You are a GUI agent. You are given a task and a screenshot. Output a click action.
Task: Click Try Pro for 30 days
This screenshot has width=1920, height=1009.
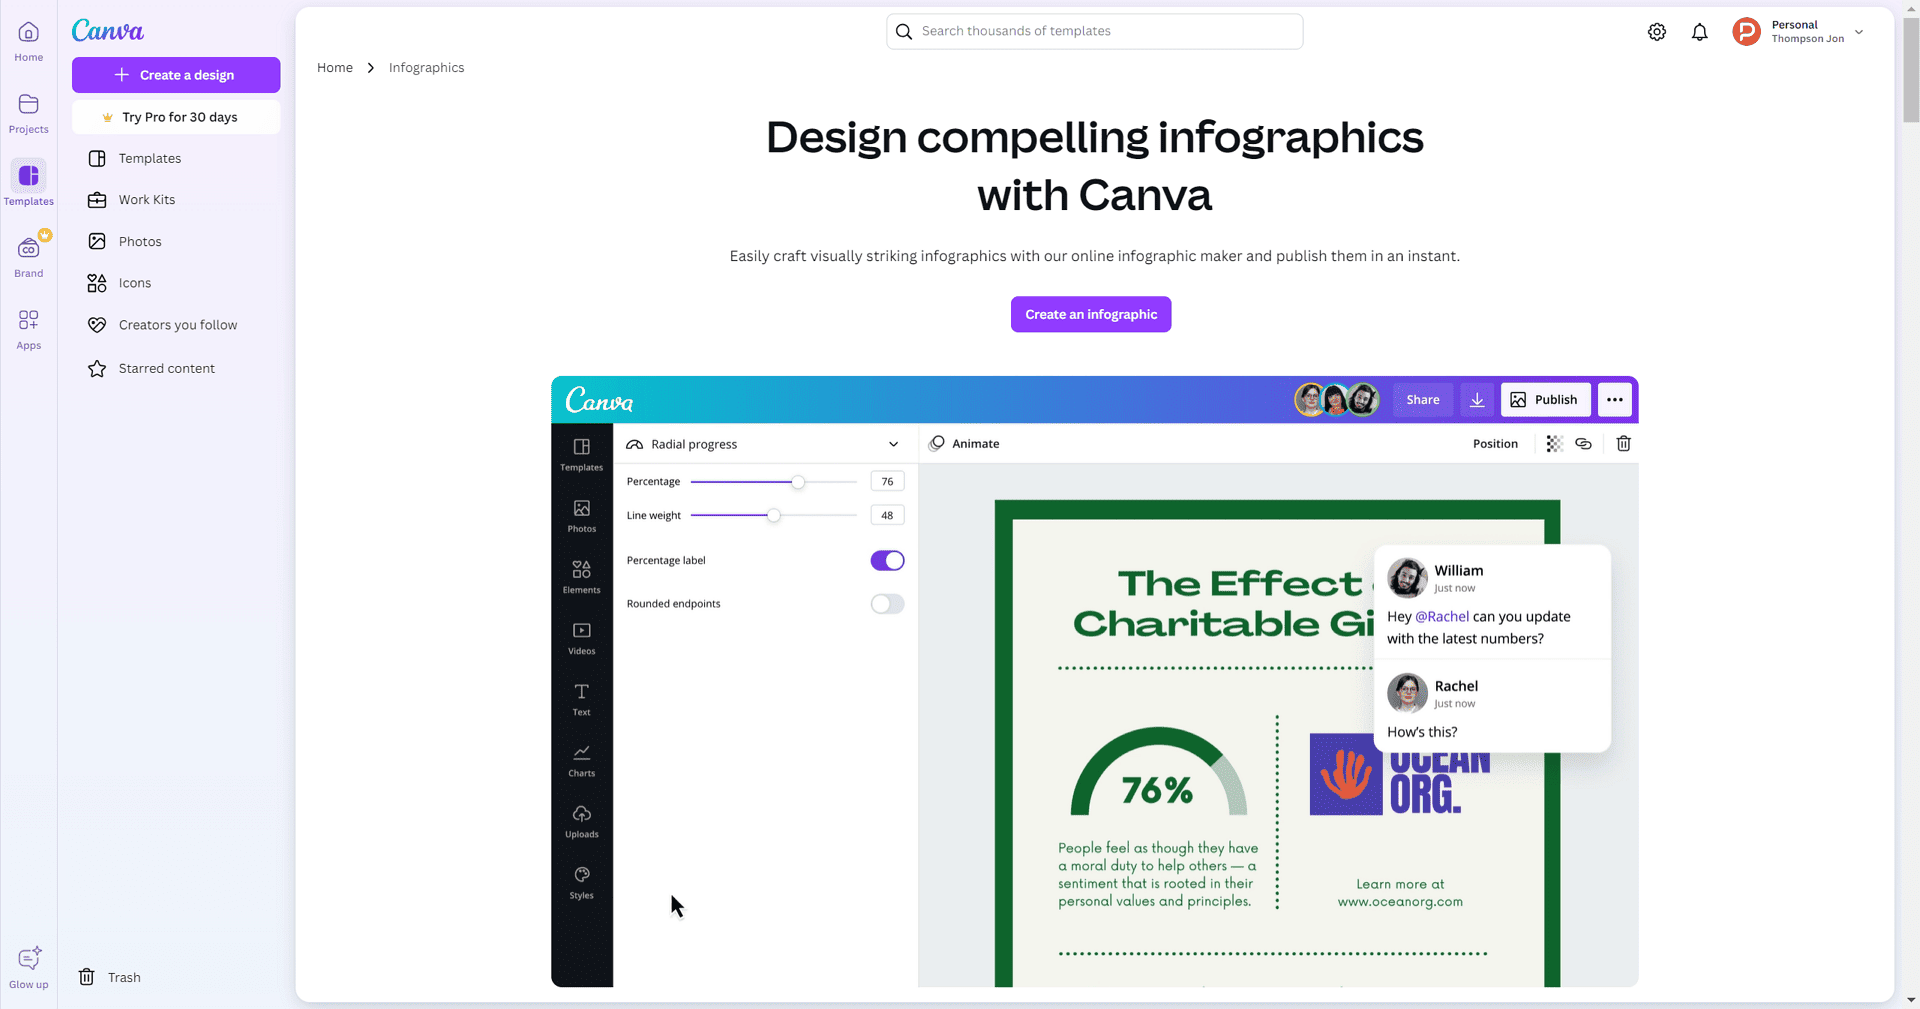tap(176, 117)
